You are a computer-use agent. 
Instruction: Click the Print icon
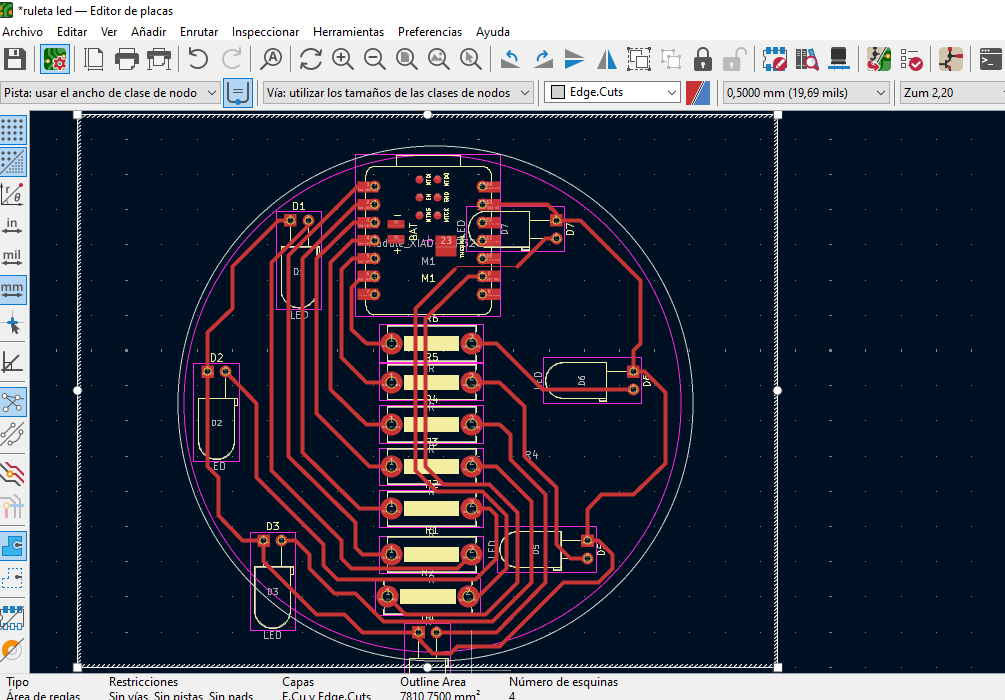126,59
